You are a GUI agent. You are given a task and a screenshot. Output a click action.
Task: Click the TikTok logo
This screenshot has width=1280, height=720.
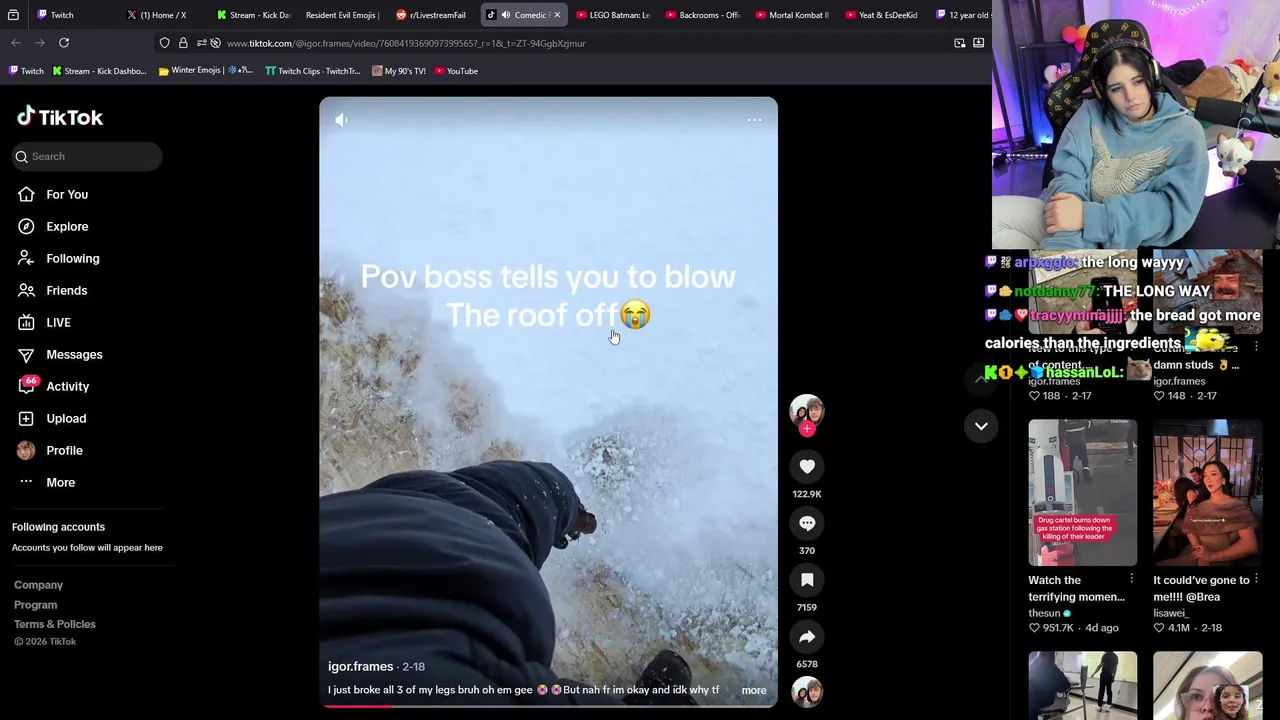[60, 117]
